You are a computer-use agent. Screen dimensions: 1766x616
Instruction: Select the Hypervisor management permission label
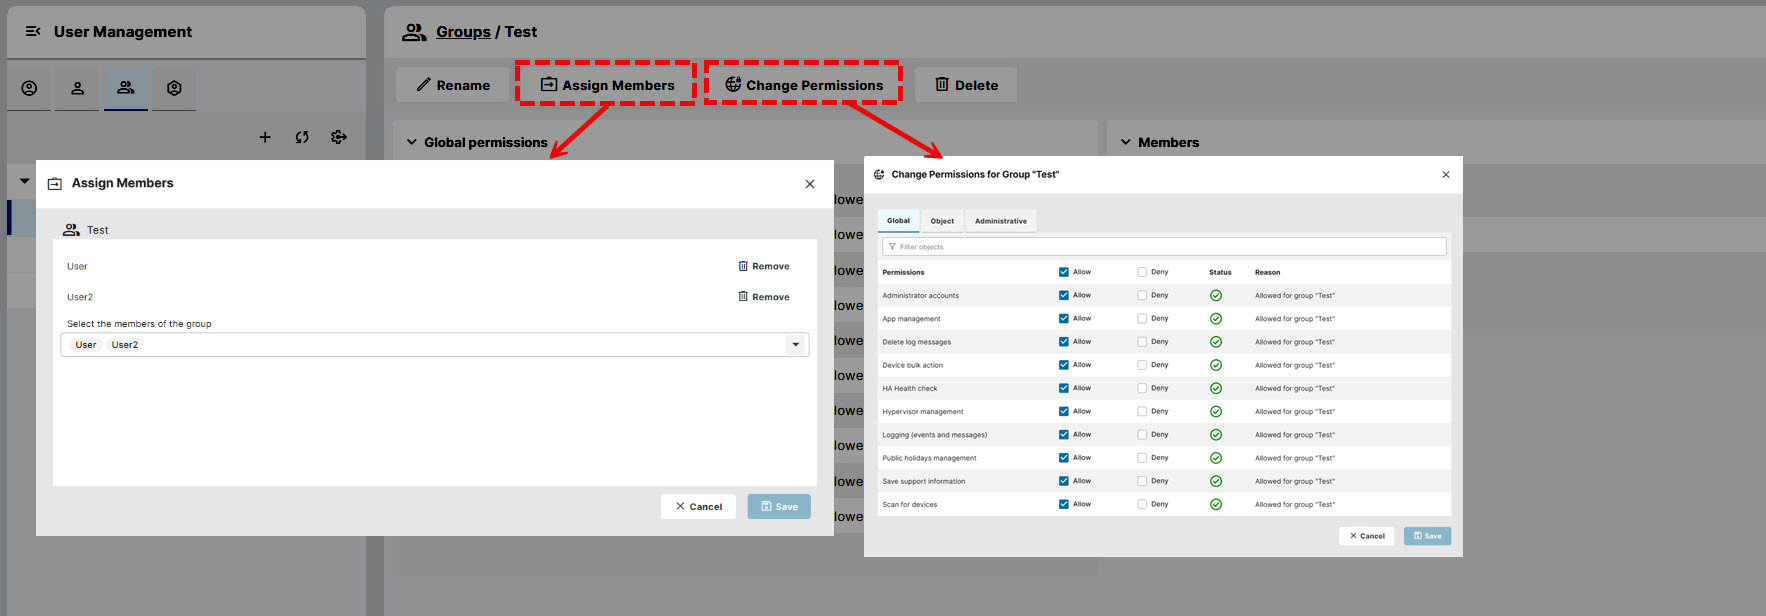[923, 412]
